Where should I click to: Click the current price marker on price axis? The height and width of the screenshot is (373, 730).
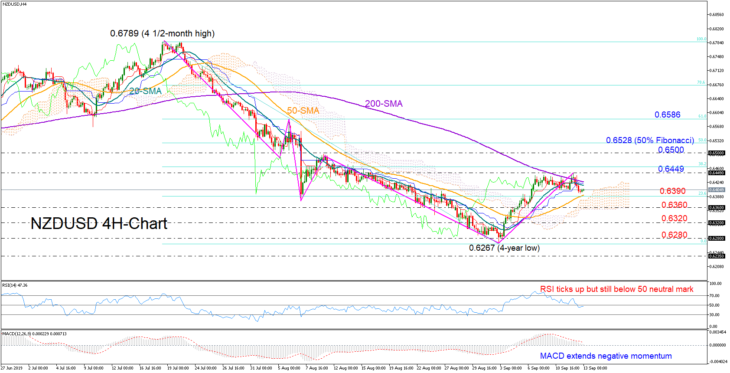coord(715,190)
